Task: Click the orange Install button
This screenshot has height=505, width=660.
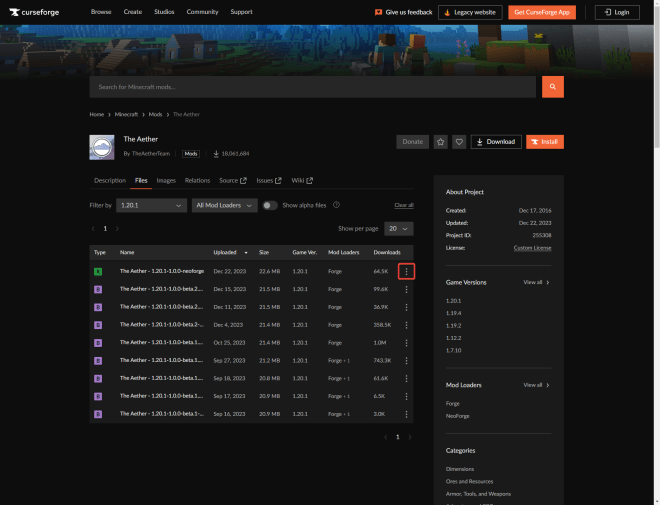Action: click(545, 142)
